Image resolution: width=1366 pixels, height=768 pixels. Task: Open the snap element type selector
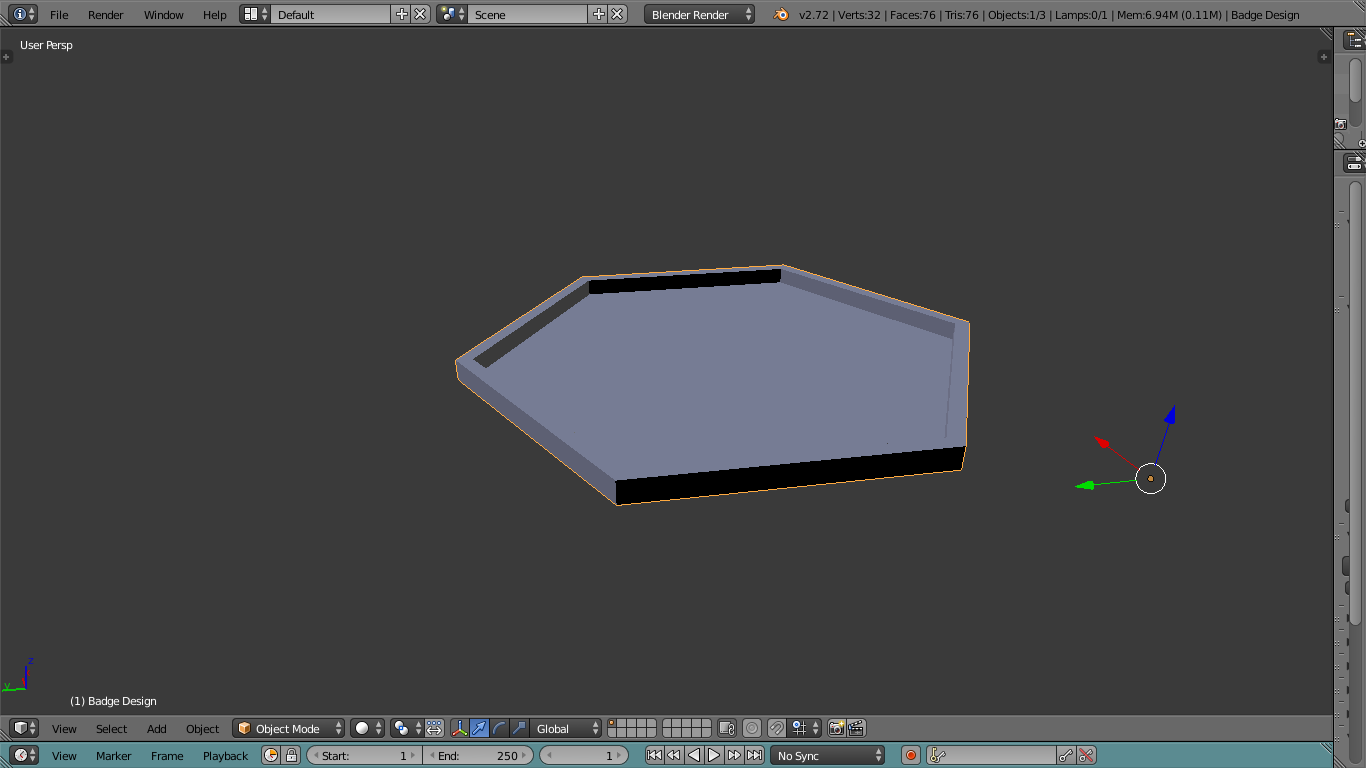pos(805,728)
